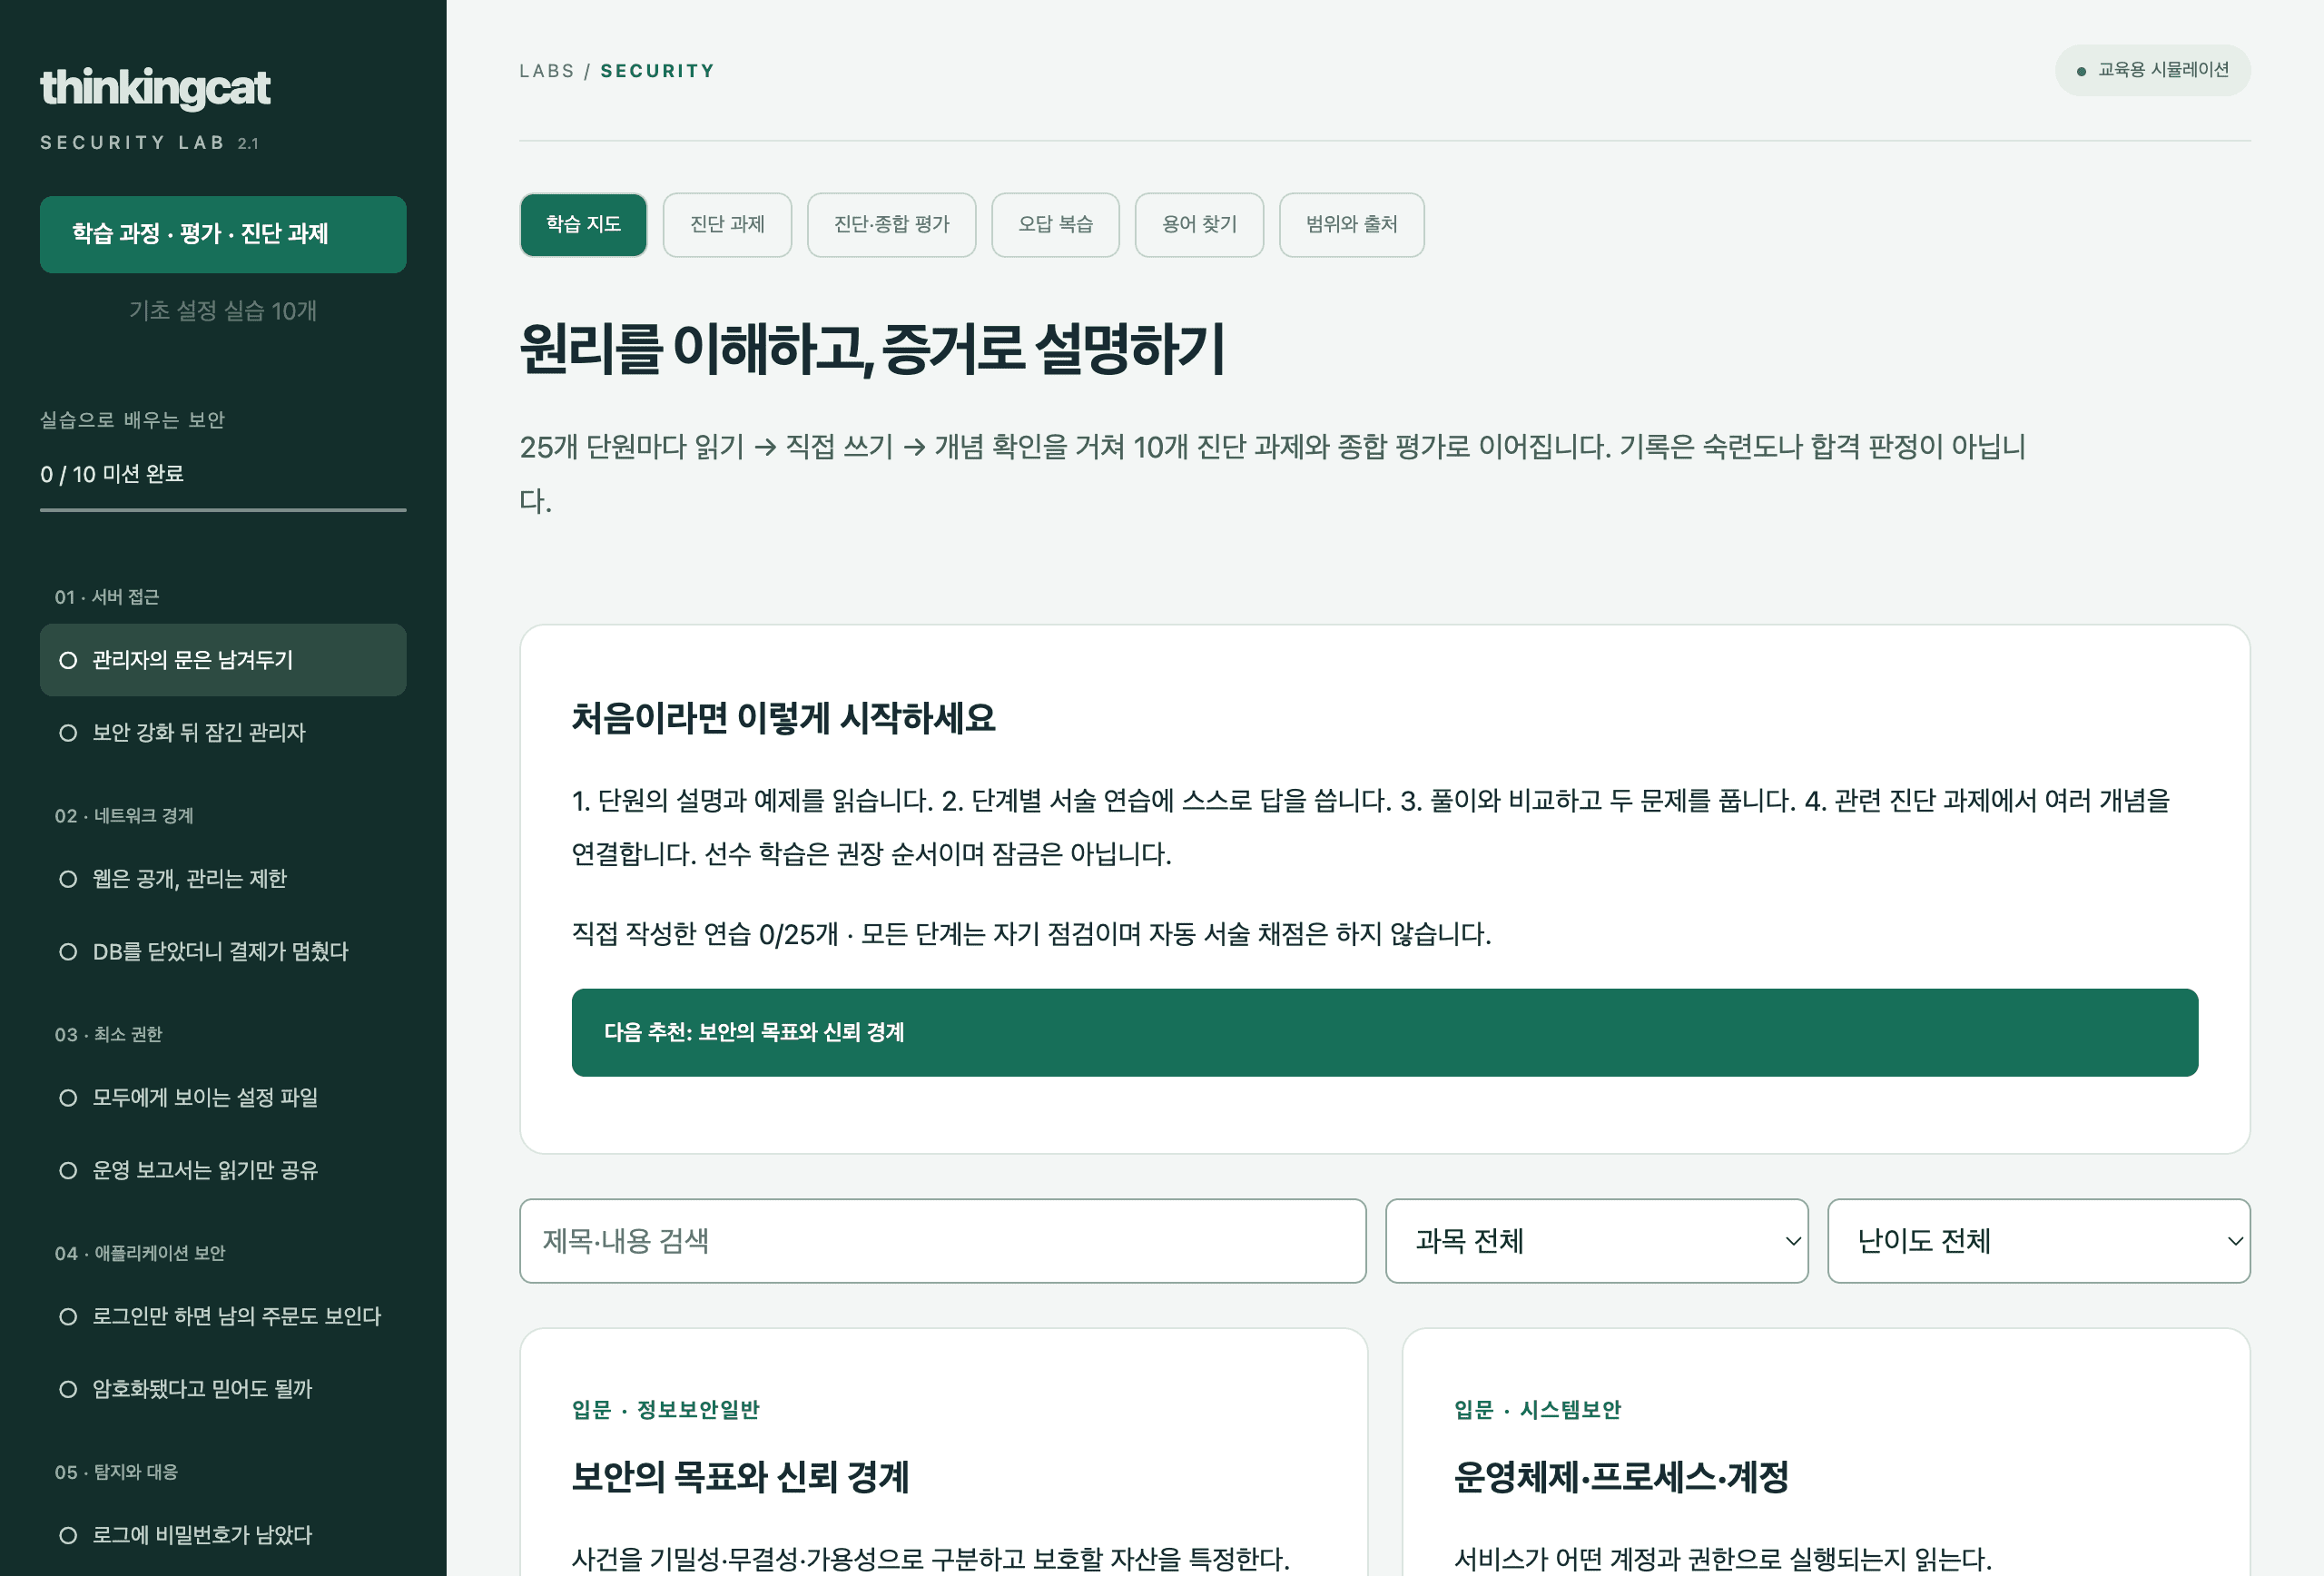
Task: Click status circle beside 암호화됐다고 믿어도 될까
Action: pyautogui.click(x=68, y=1389)
